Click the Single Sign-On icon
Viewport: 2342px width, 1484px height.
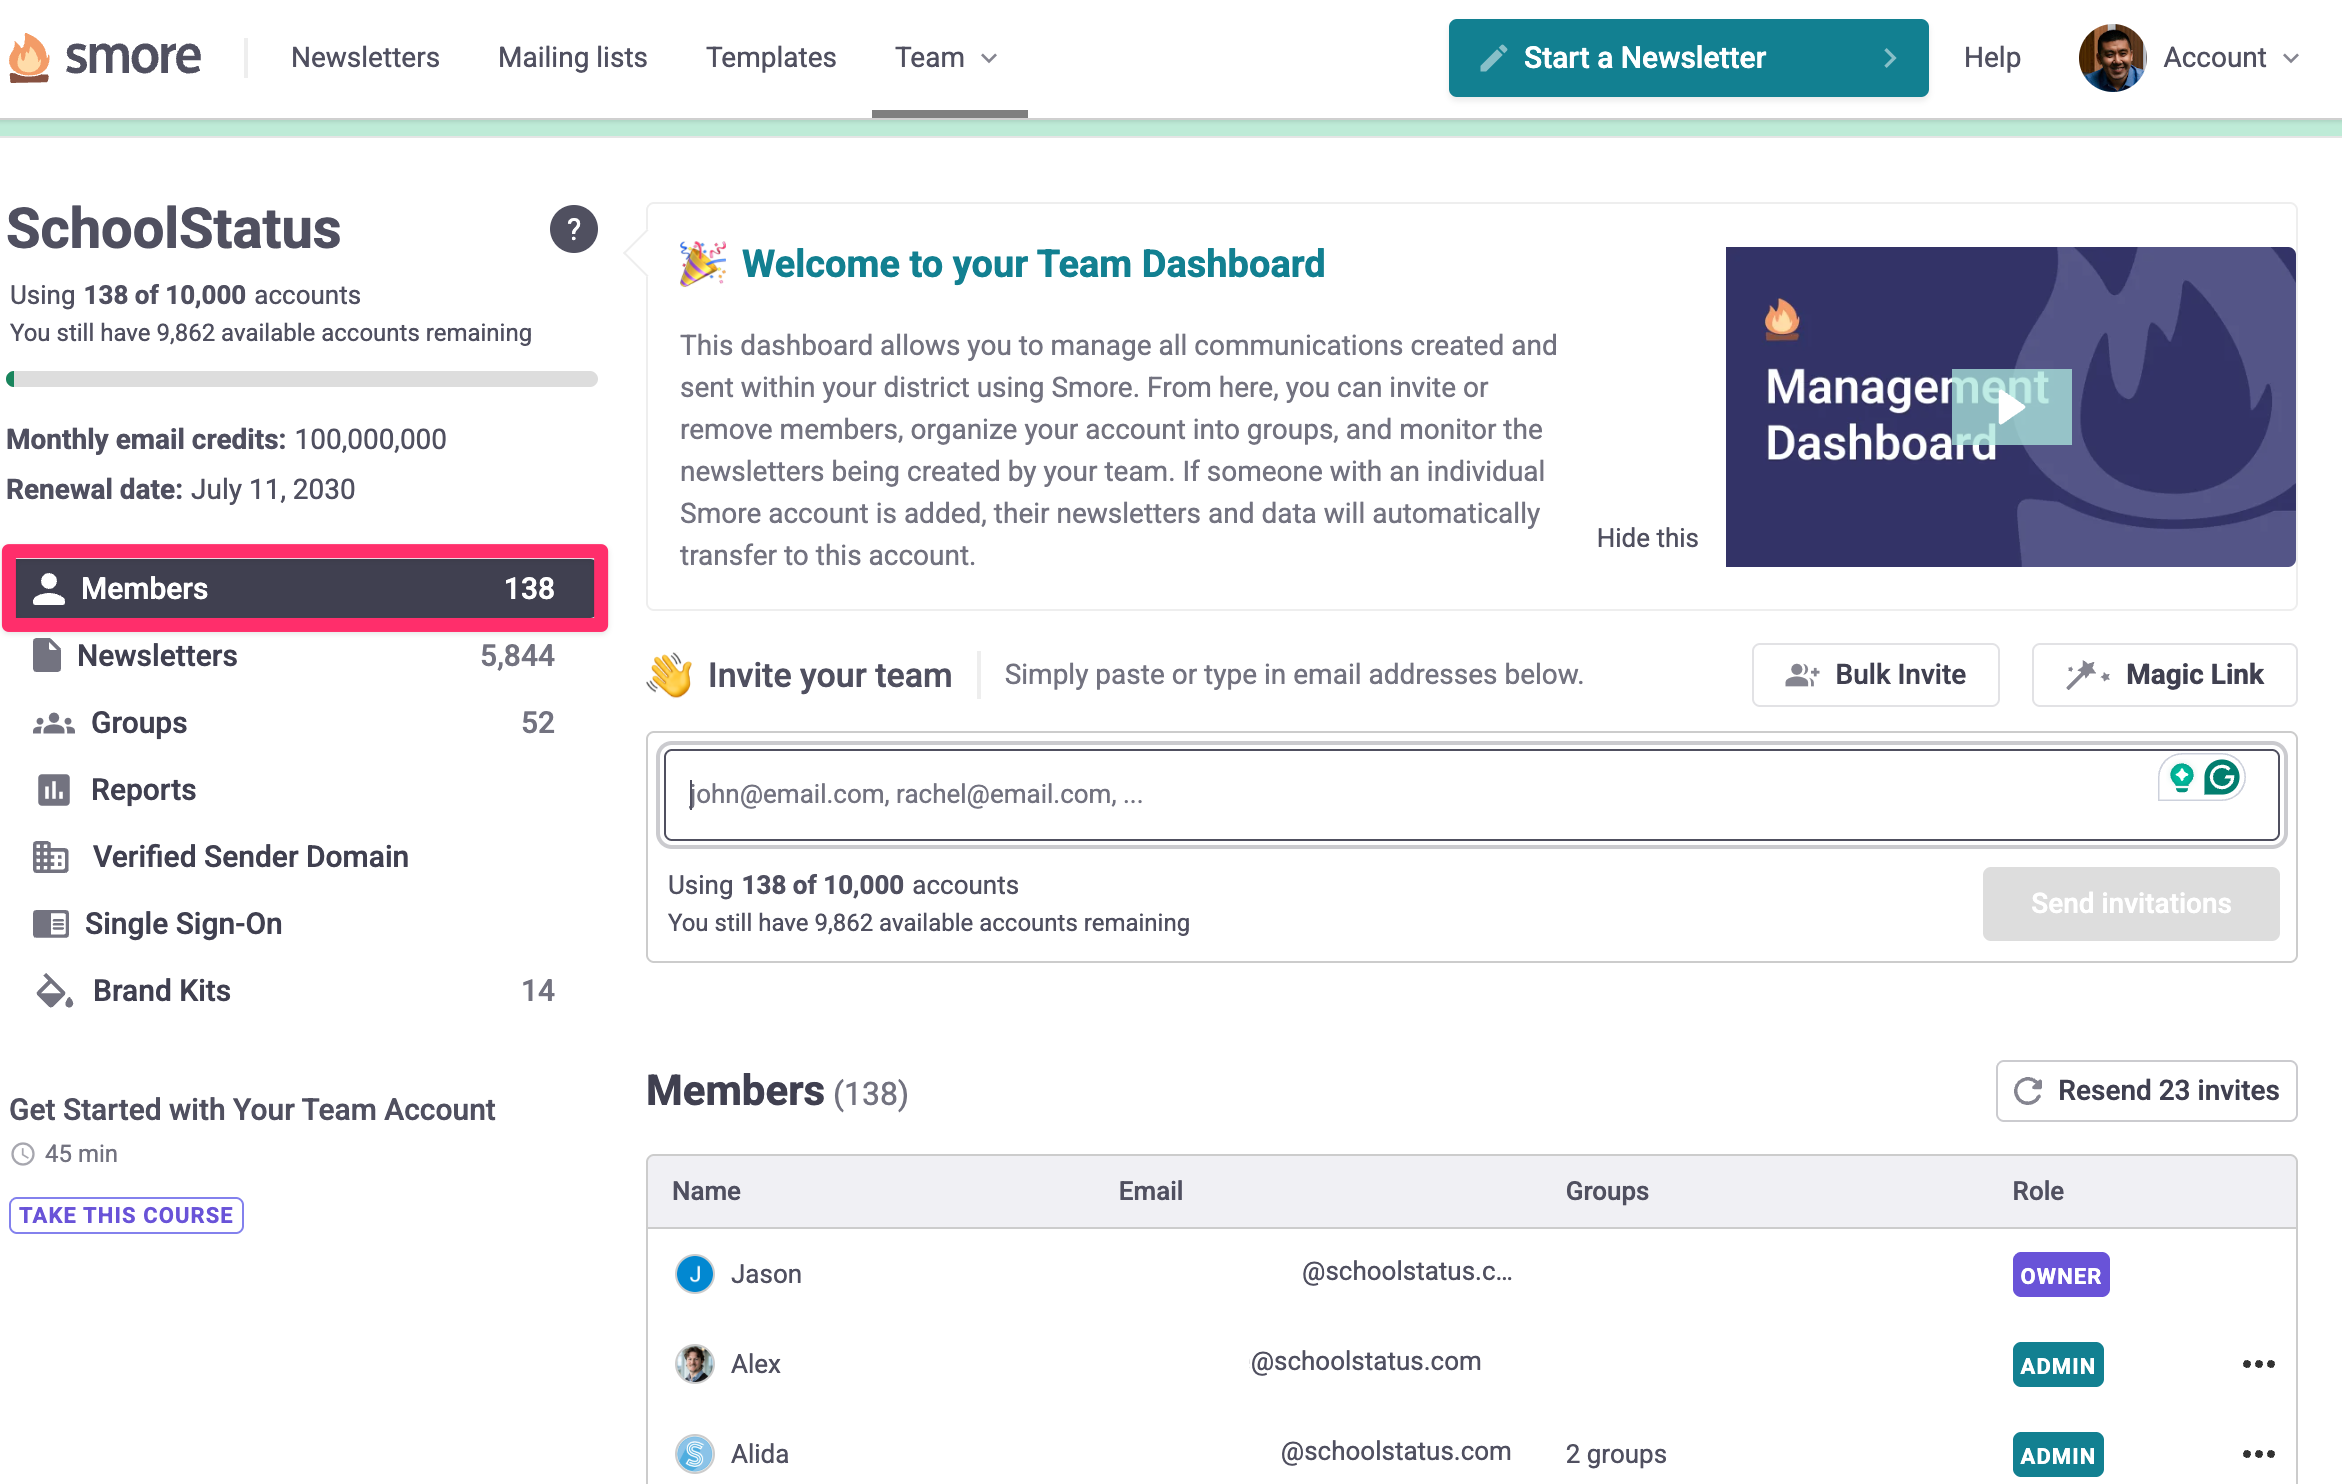coord(51,924)
